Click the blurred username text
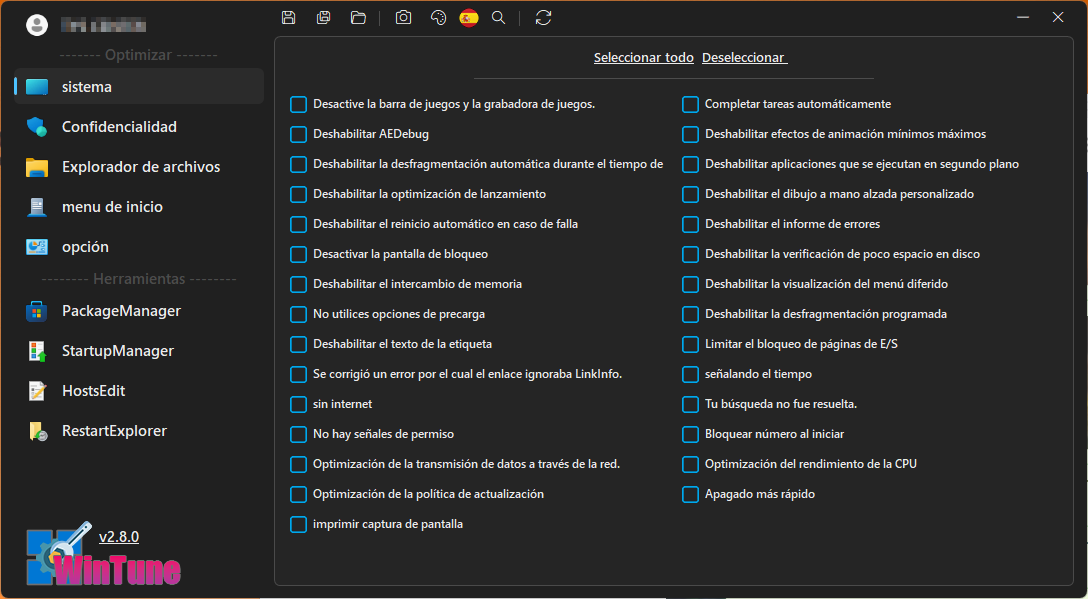 tap(103, 26)
